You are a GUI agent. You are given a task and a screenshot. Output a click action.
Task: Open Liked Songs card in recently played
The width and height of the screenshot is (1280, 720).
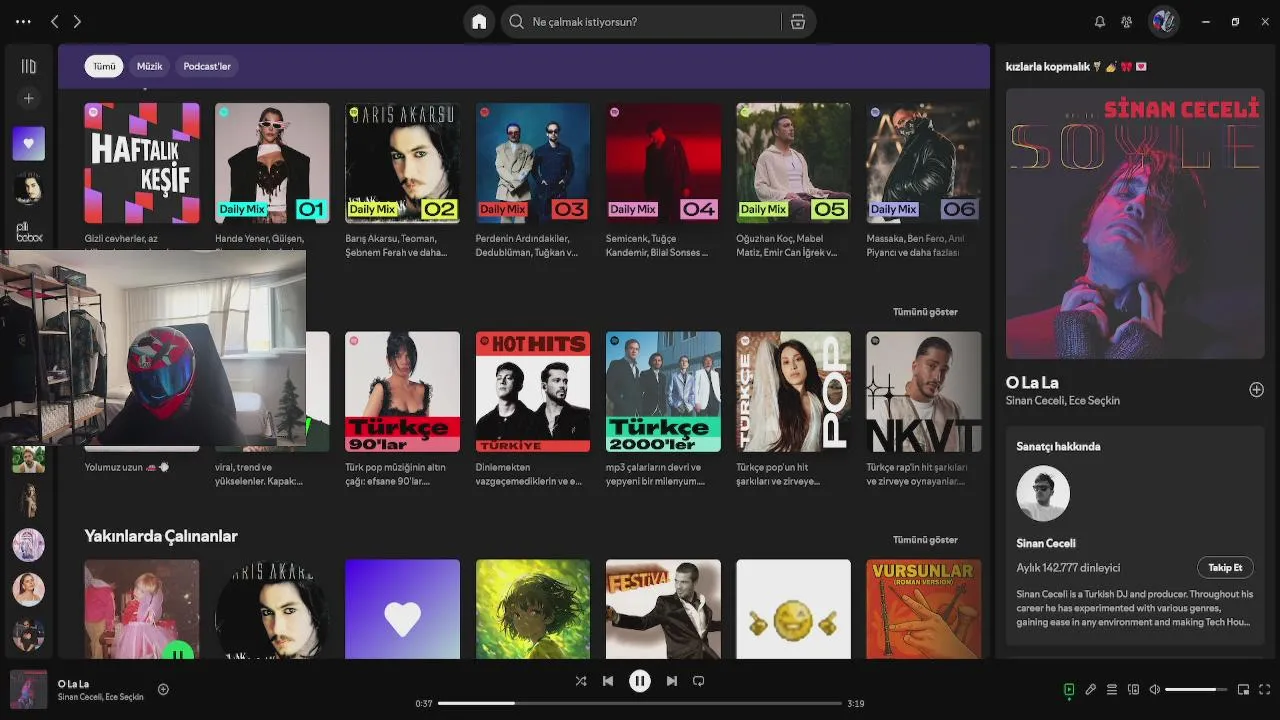403,609
